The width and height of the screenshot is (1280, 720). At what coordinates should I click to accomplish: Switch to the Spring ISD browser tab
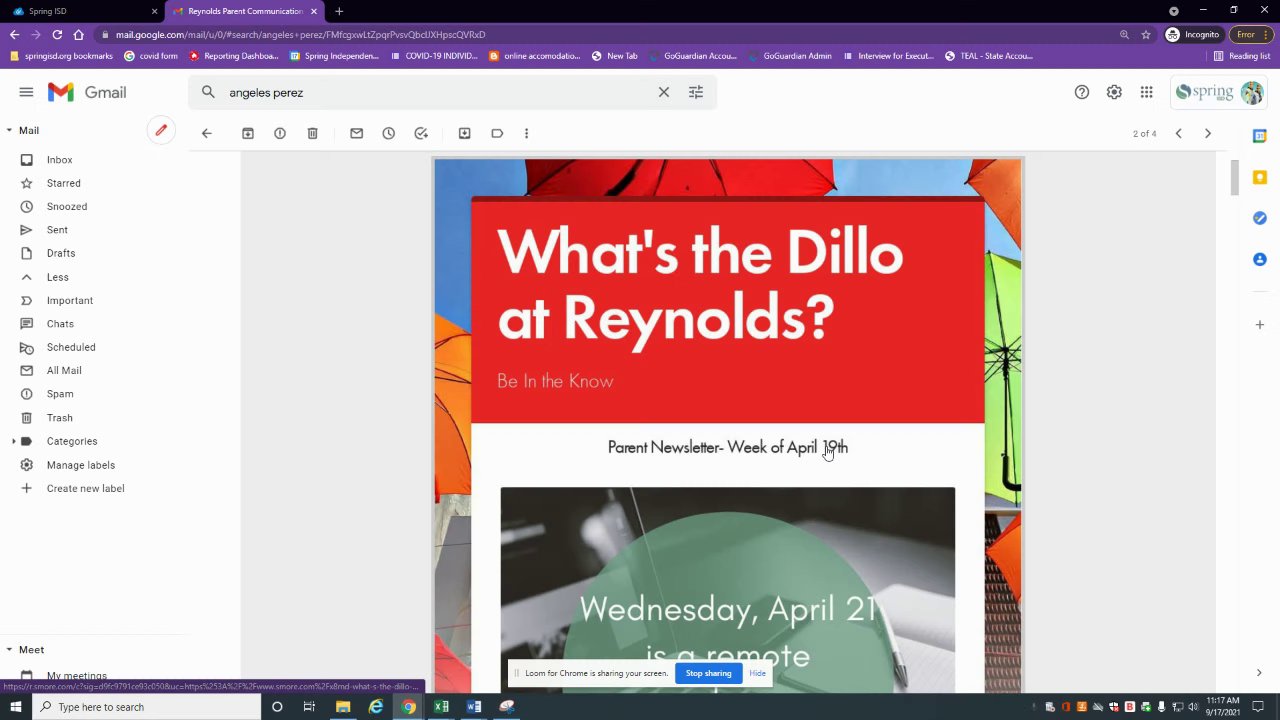click(85, 11)
